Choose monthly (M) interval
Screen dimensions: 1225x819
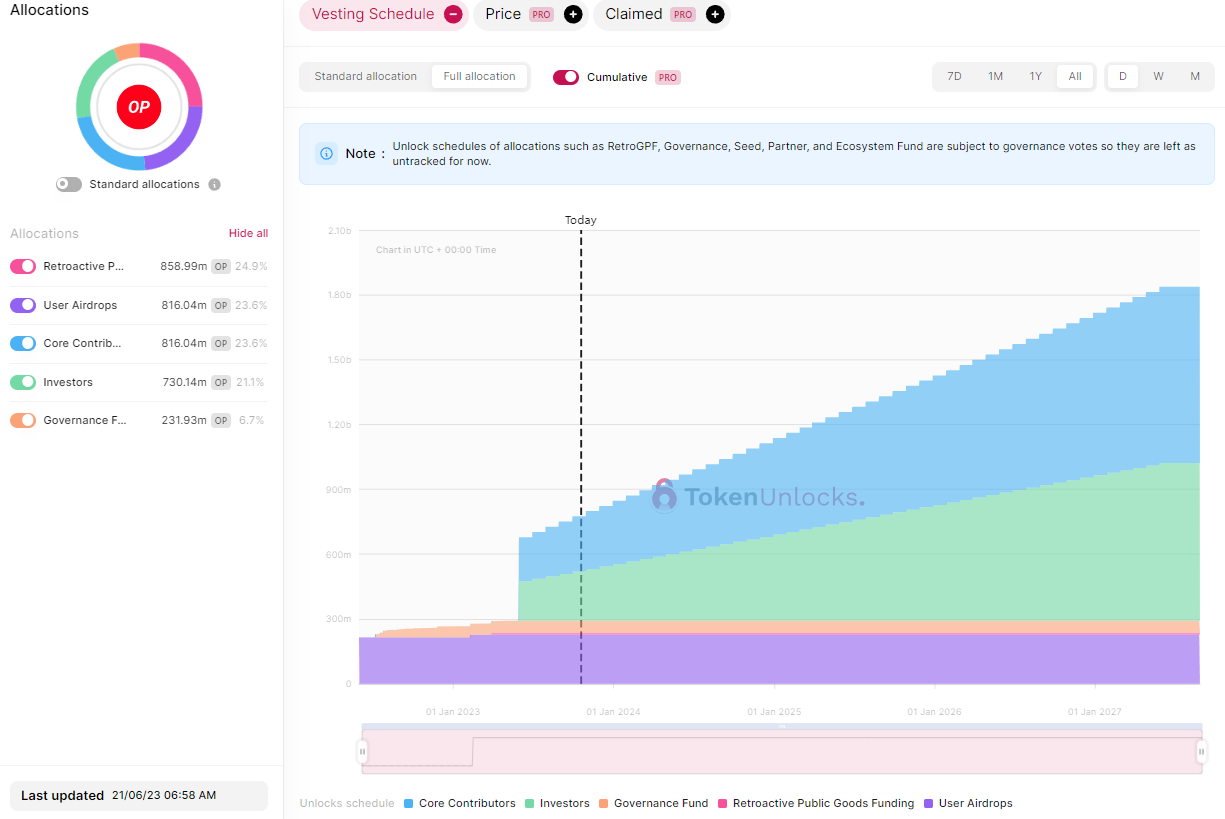[x=1195, y=77]
